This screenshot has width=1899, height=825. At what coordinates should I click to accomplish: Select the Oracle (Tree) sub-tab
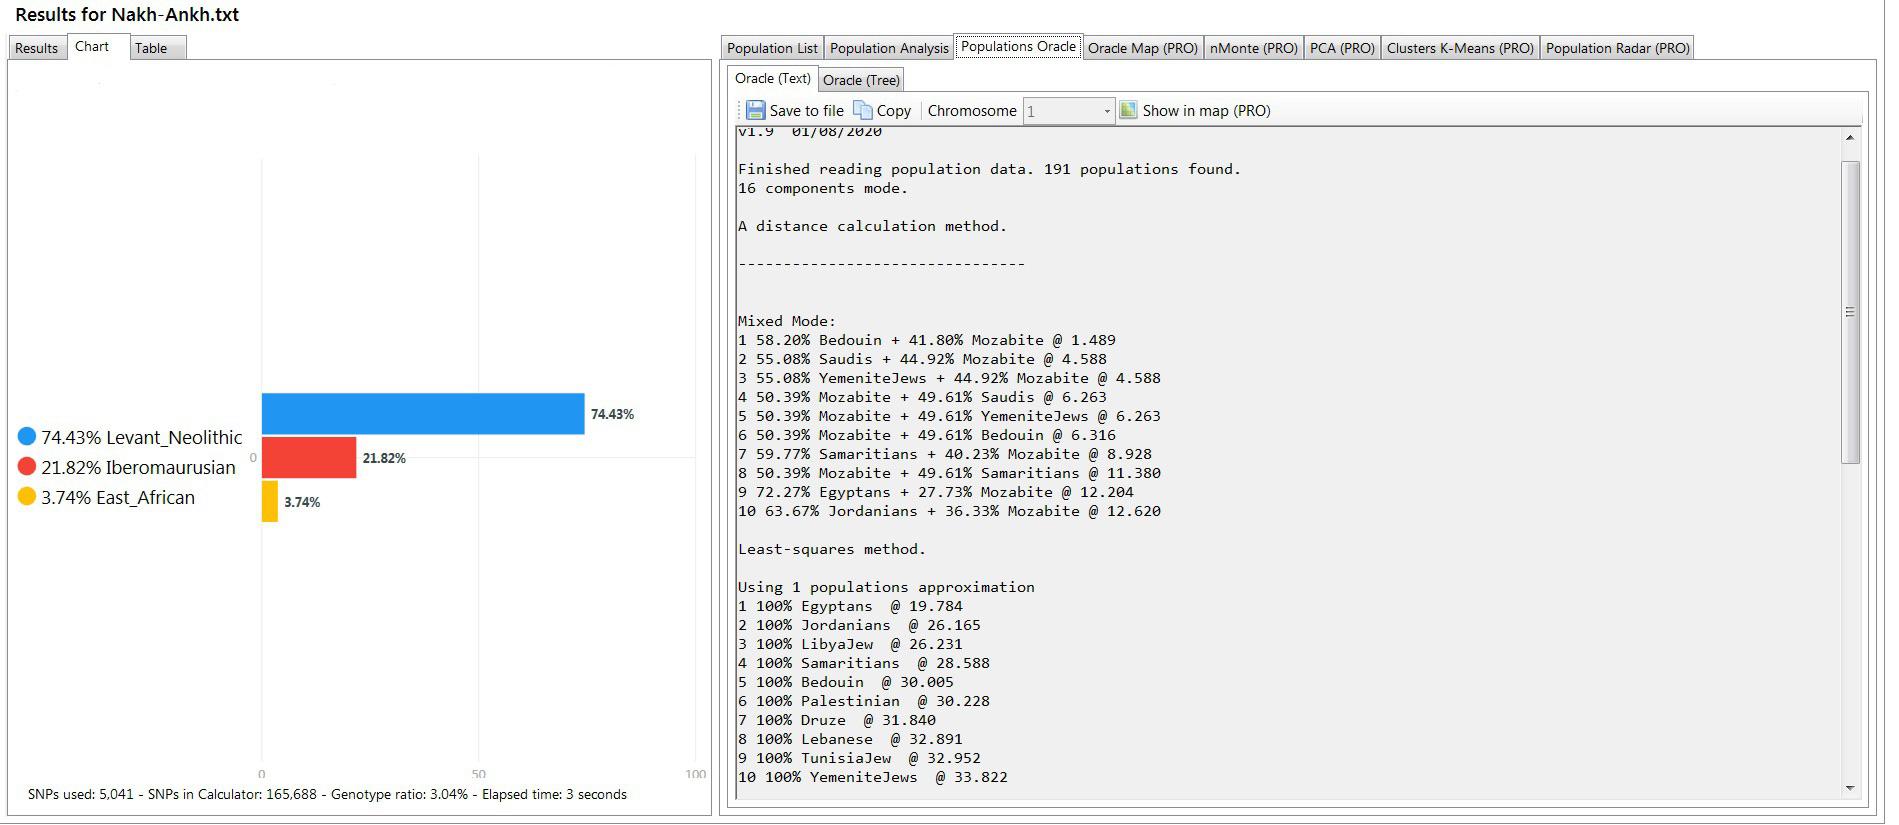(x=861, y=80)
